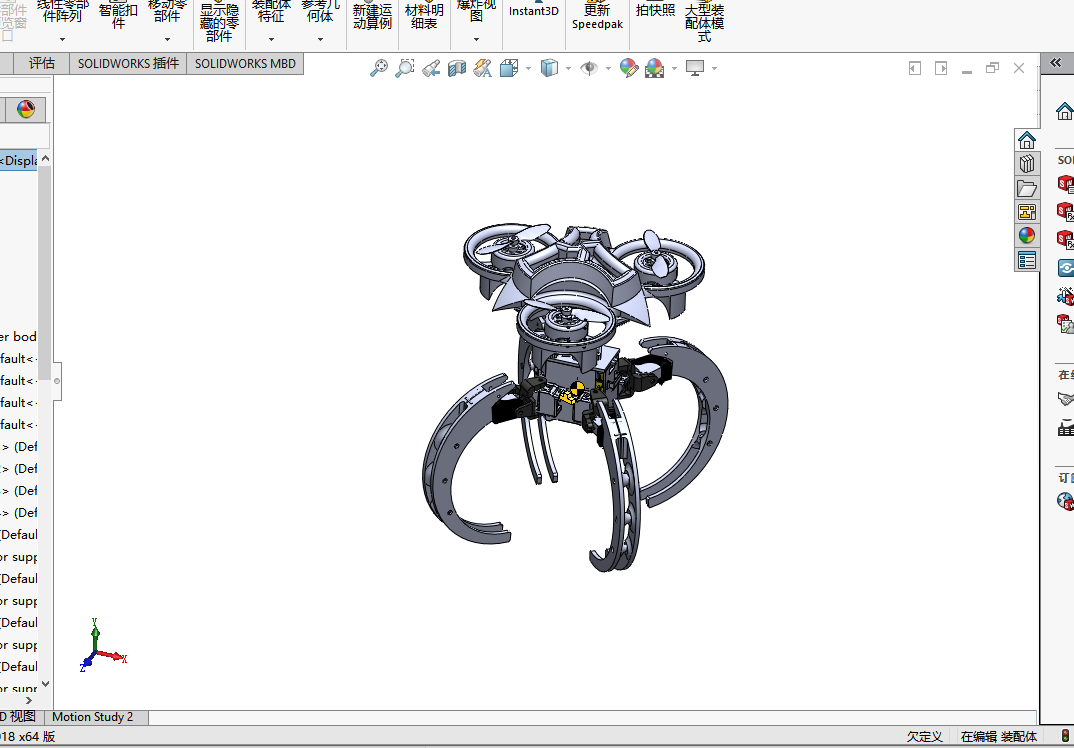Select the Motion Study 2 tab
The width and height of the screenshot is (1074, 748).
click(x=92, y=717)
